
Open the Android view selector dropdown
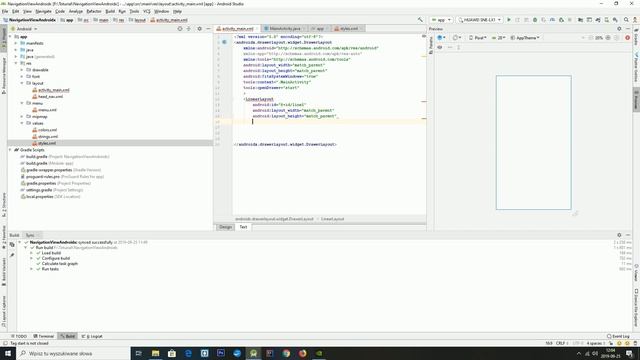click(24, 29)
